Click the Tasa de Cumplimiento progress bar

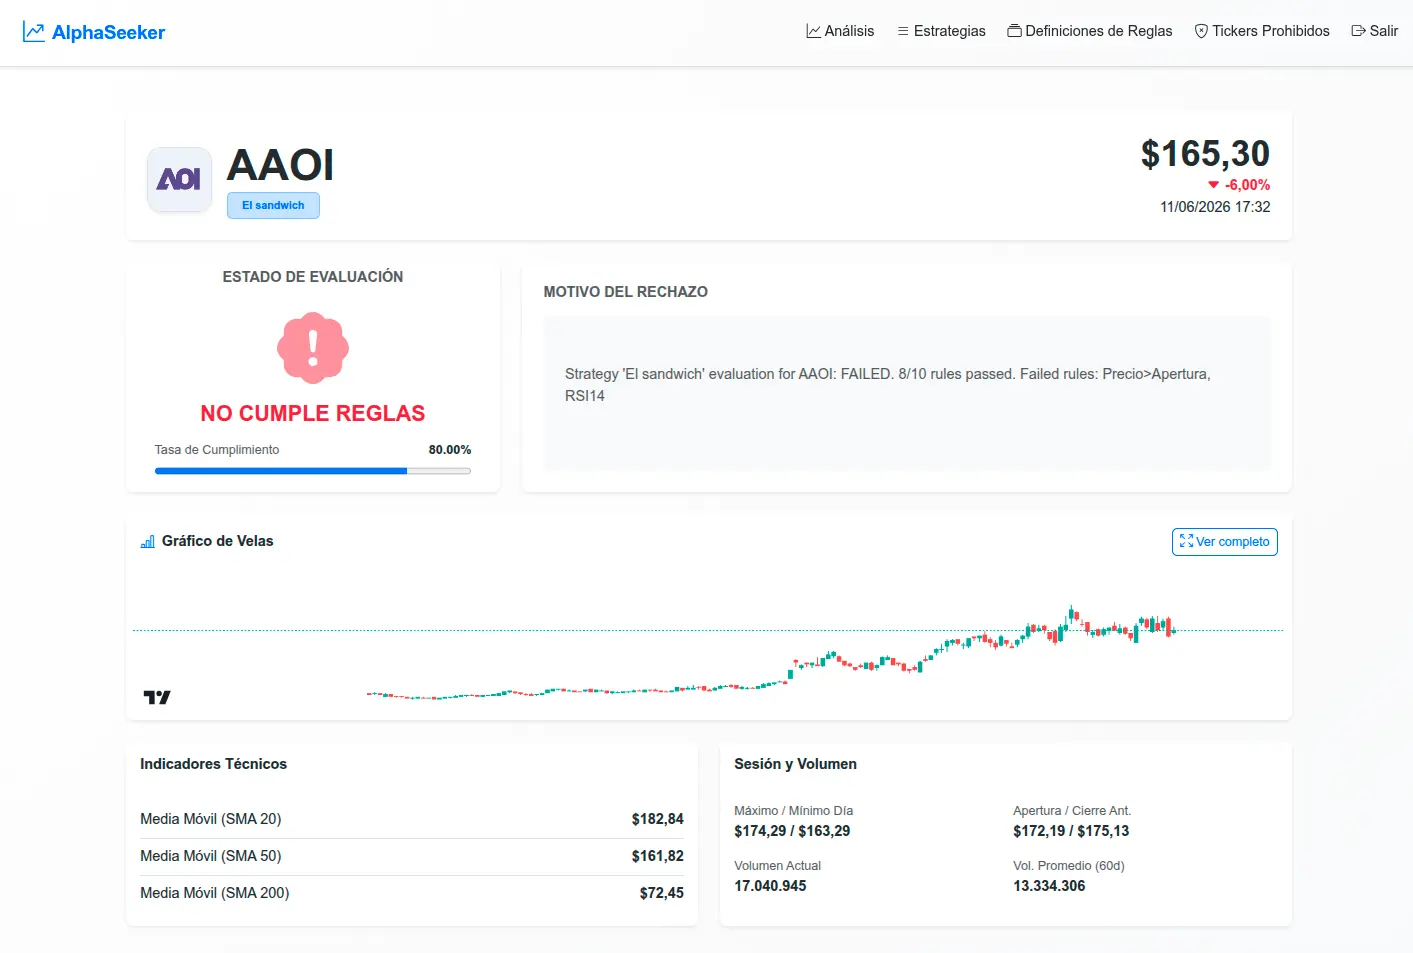coord(313,471)
